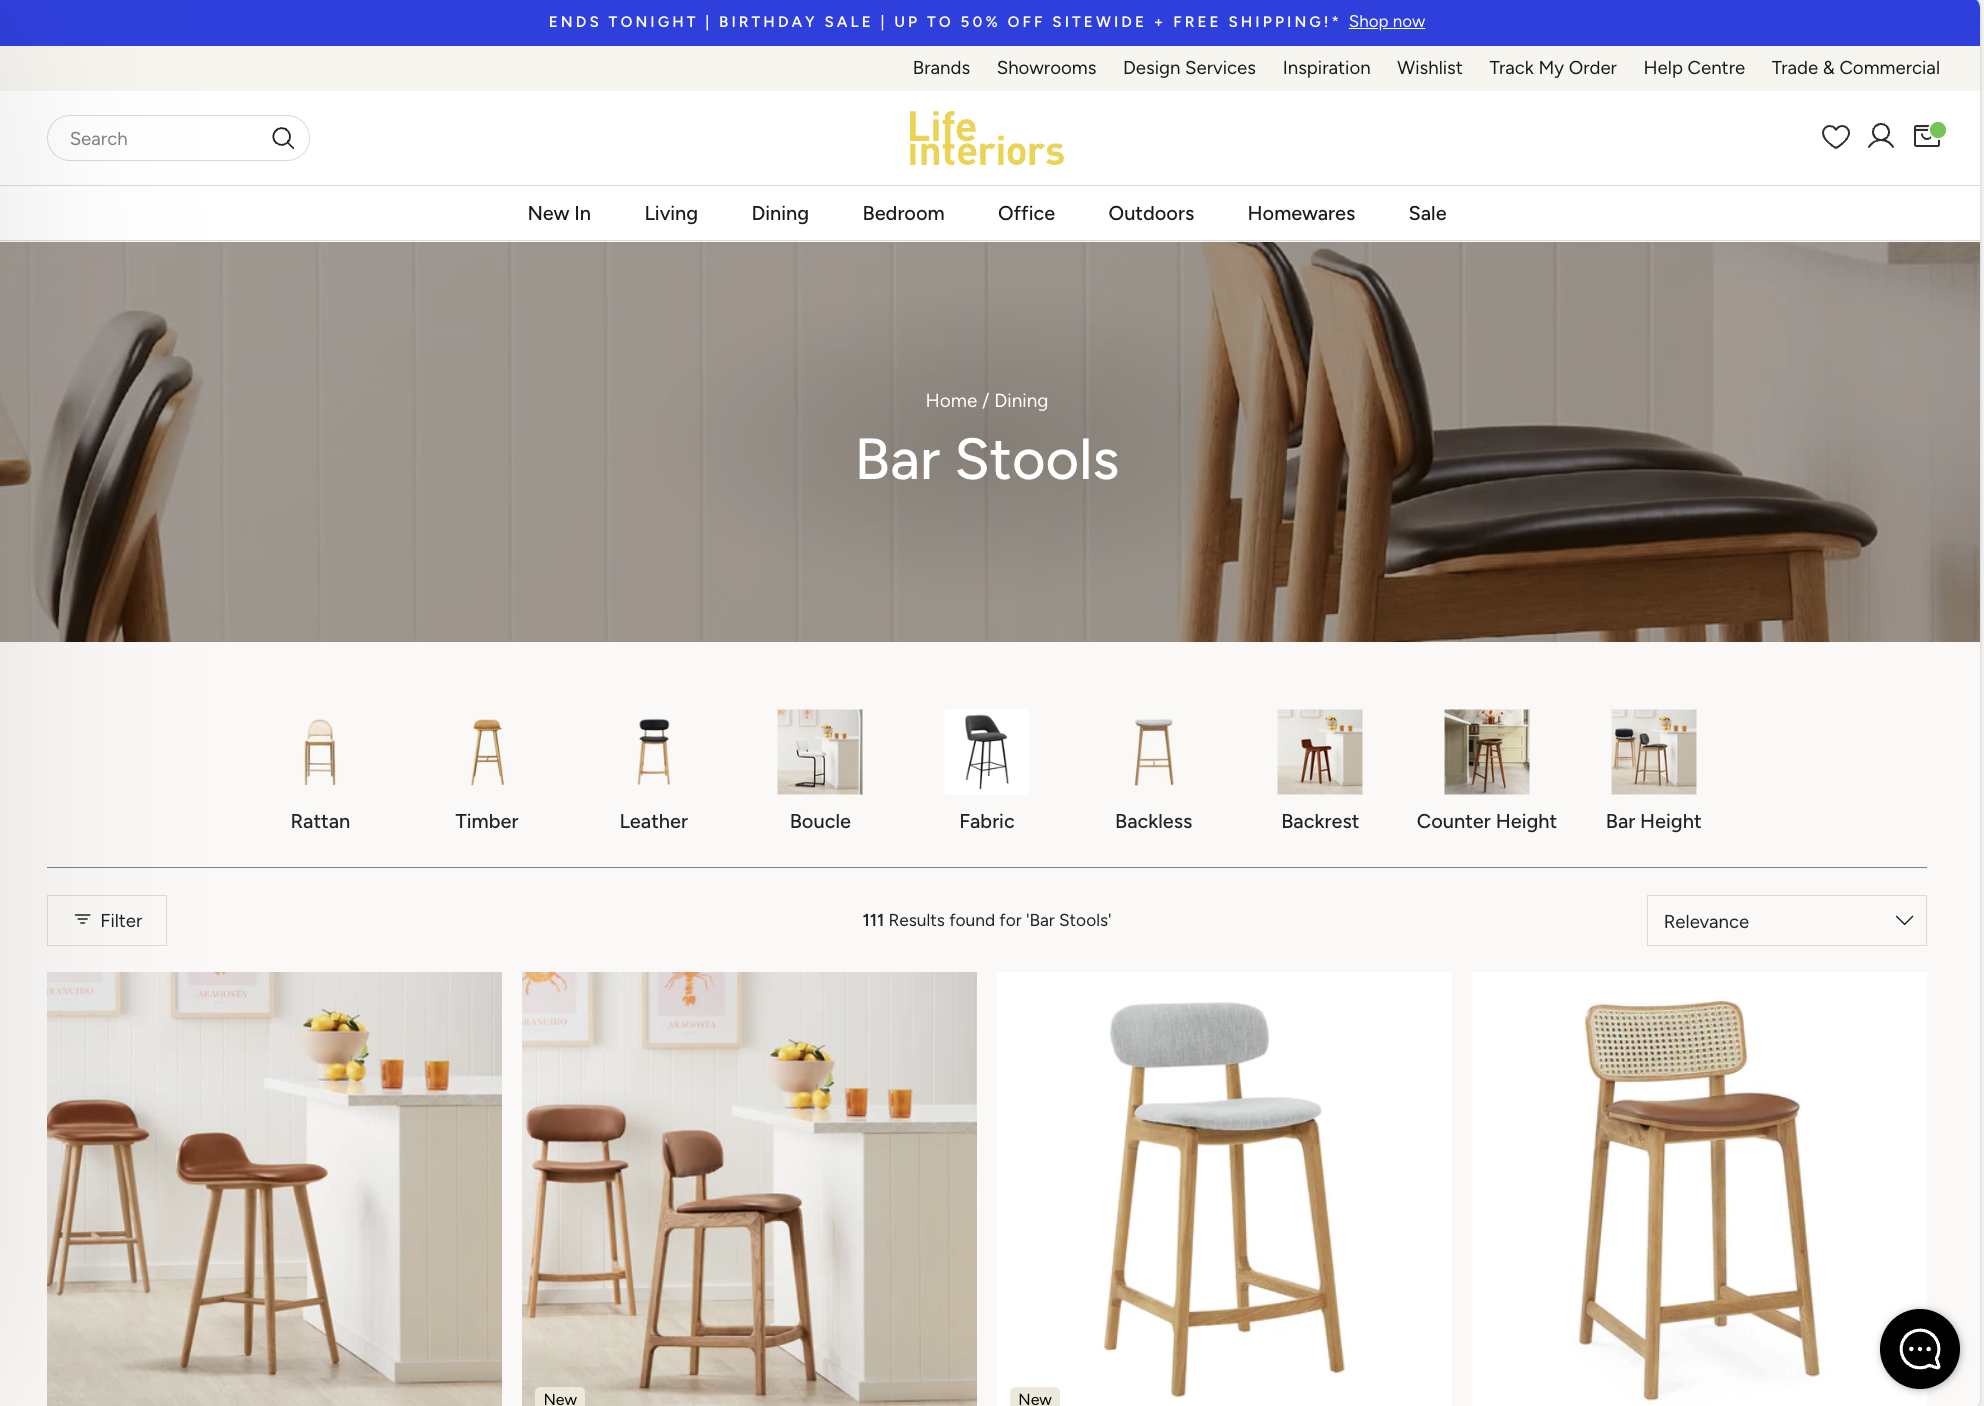The height and width of the screenshot is (1406, 1984).
Task: Open the account profile icon
Action: (x=1880, y=137)
